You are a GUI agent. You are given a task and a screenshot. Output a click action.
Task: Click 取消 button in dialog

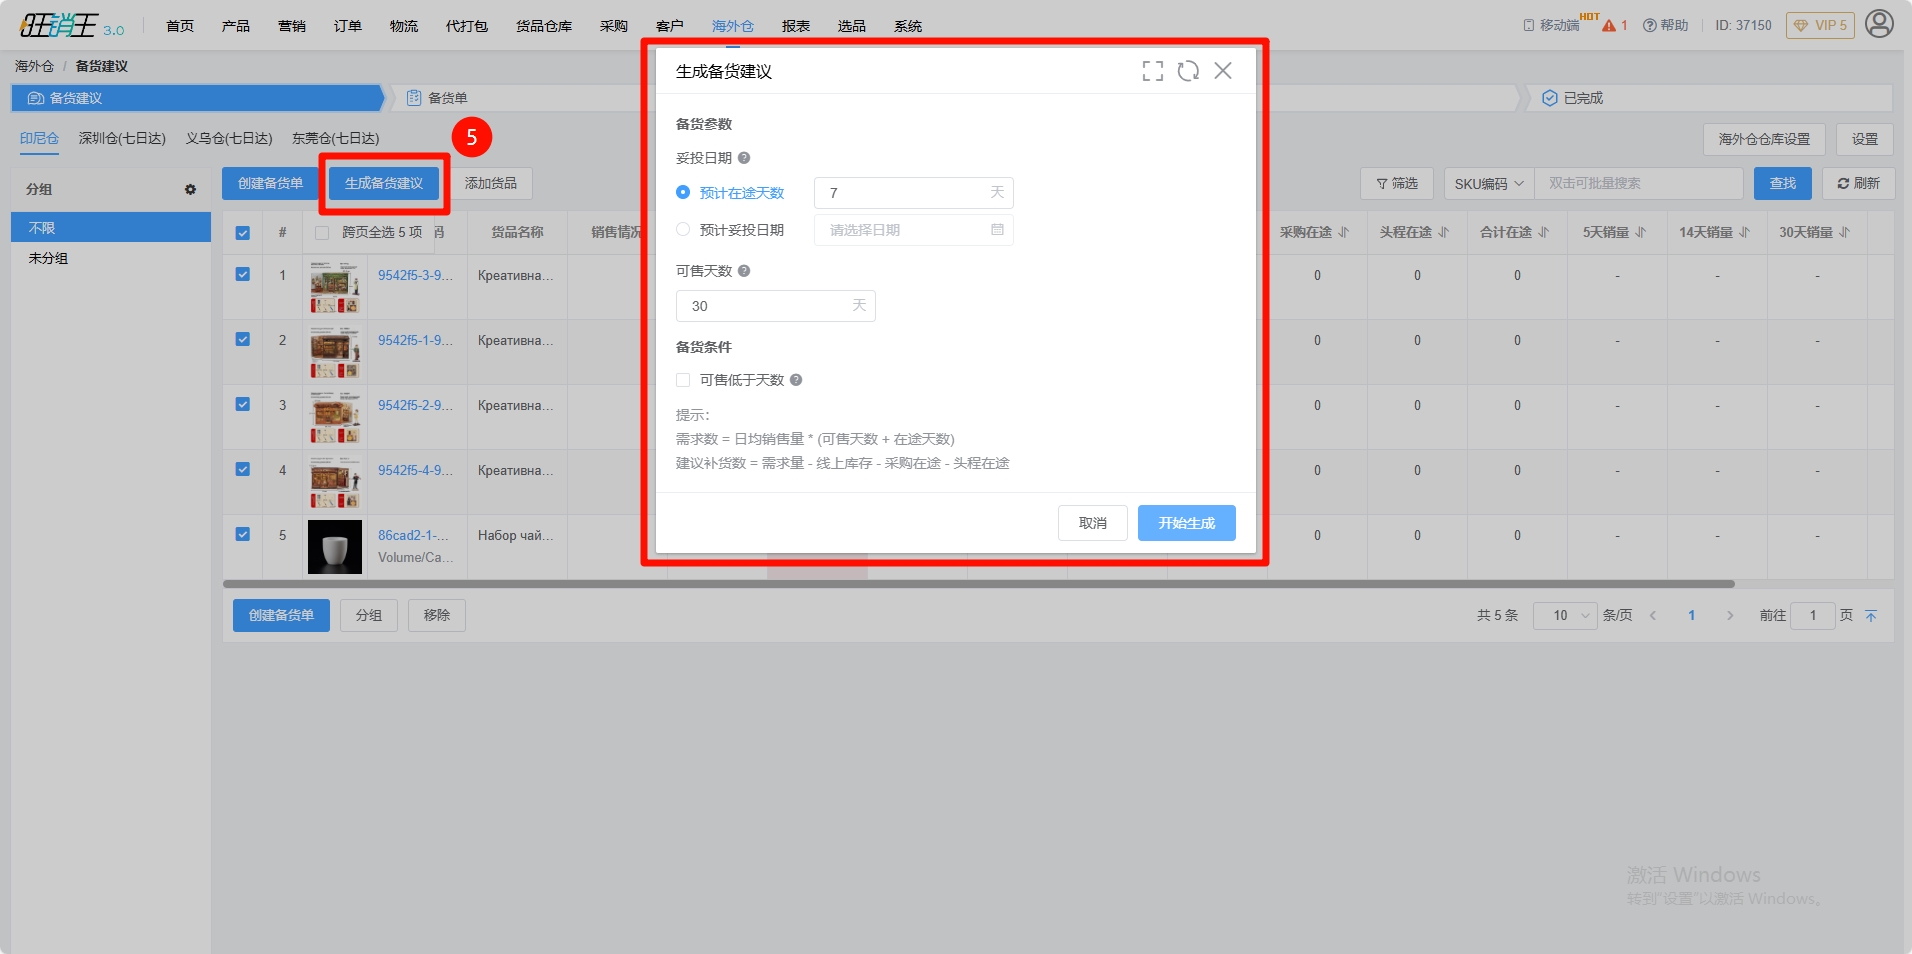[1092, 523]
